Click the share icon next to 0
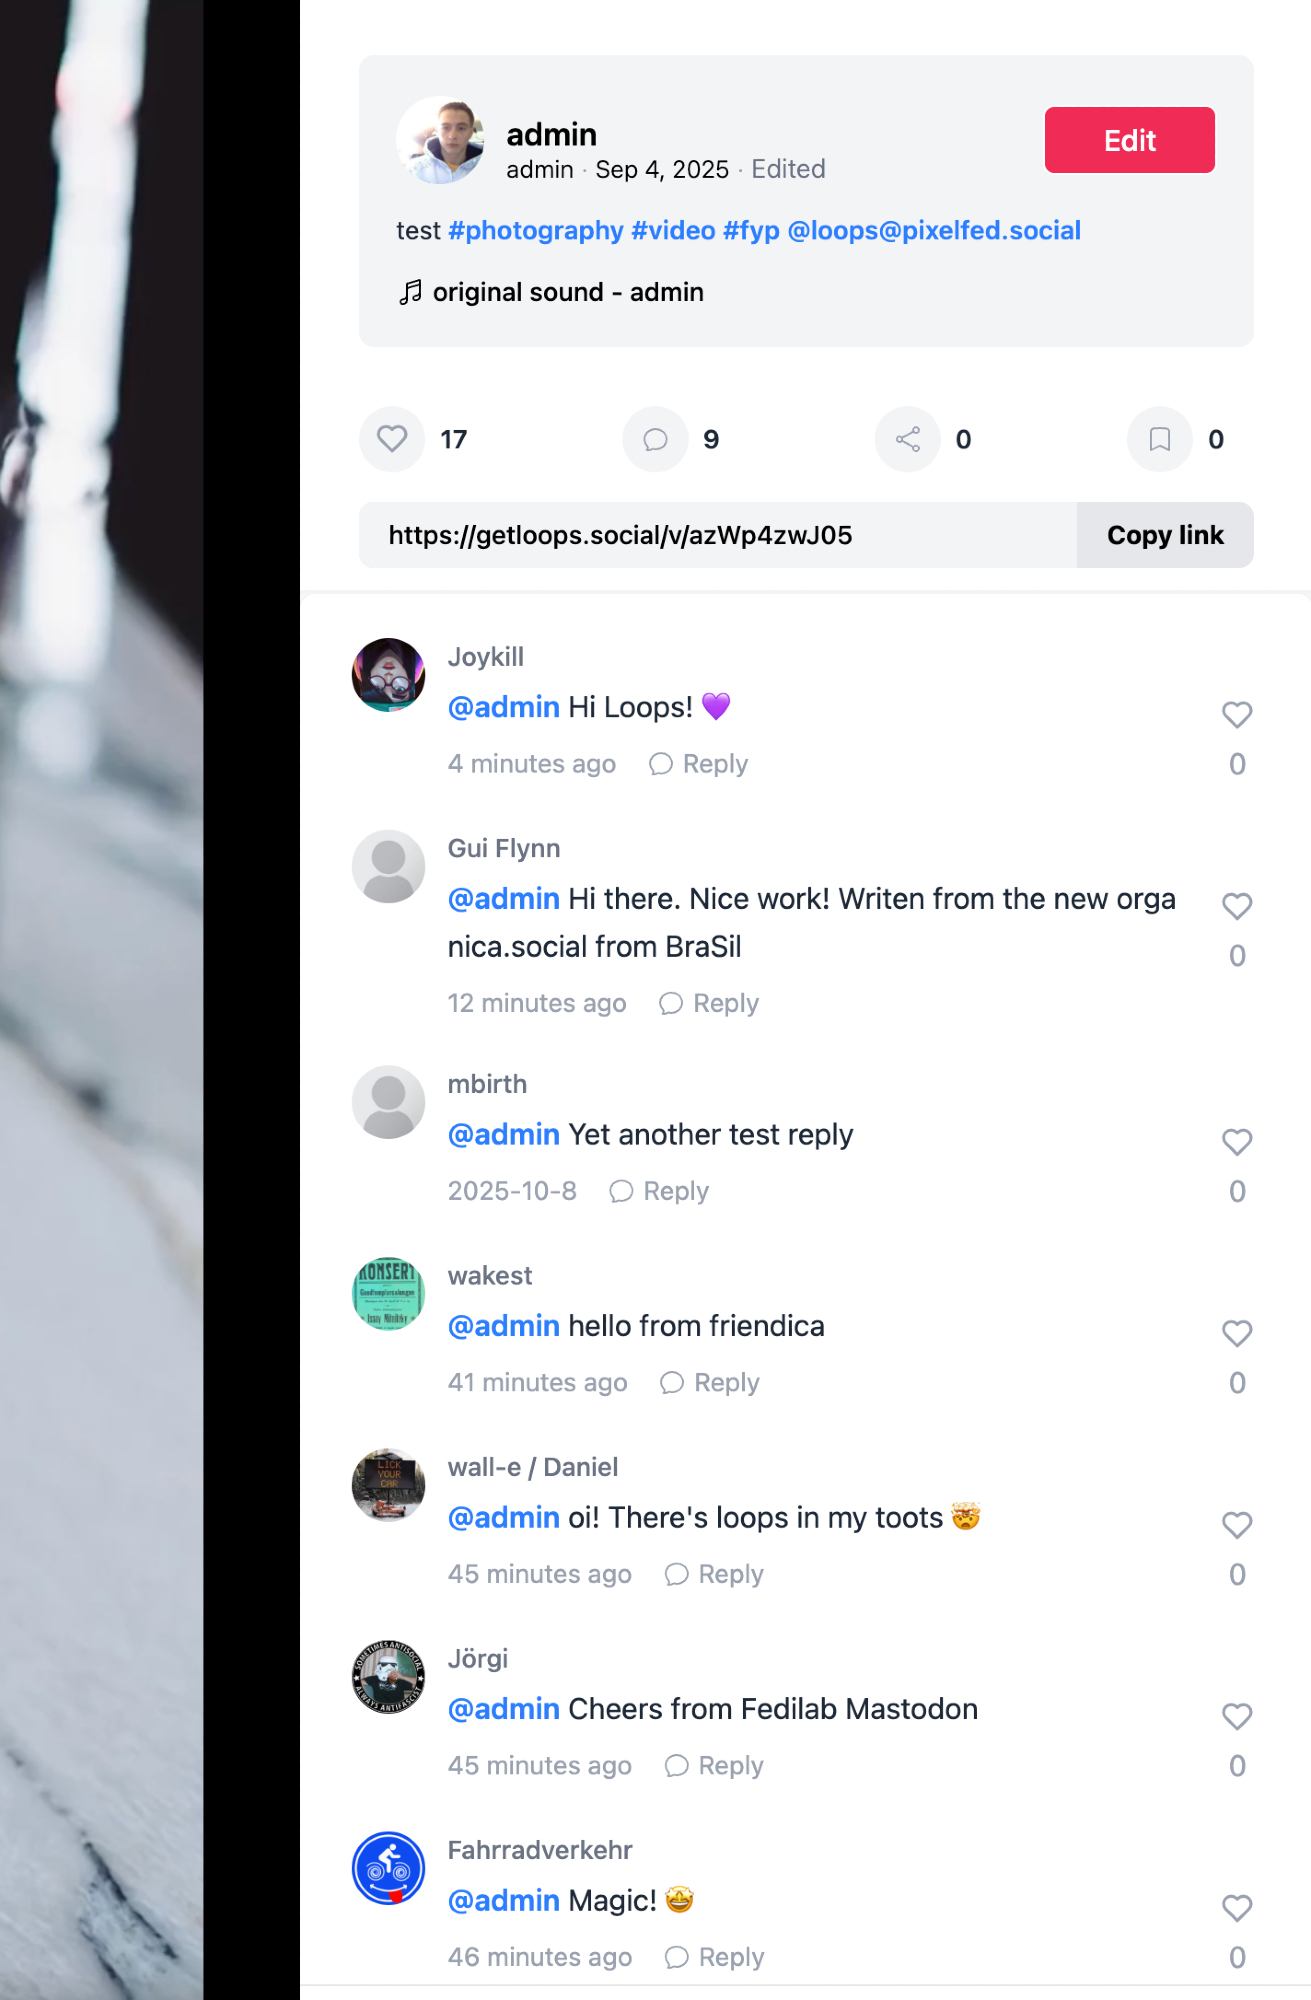This screenshot has width=1311, height=2000. pos(908,439)
